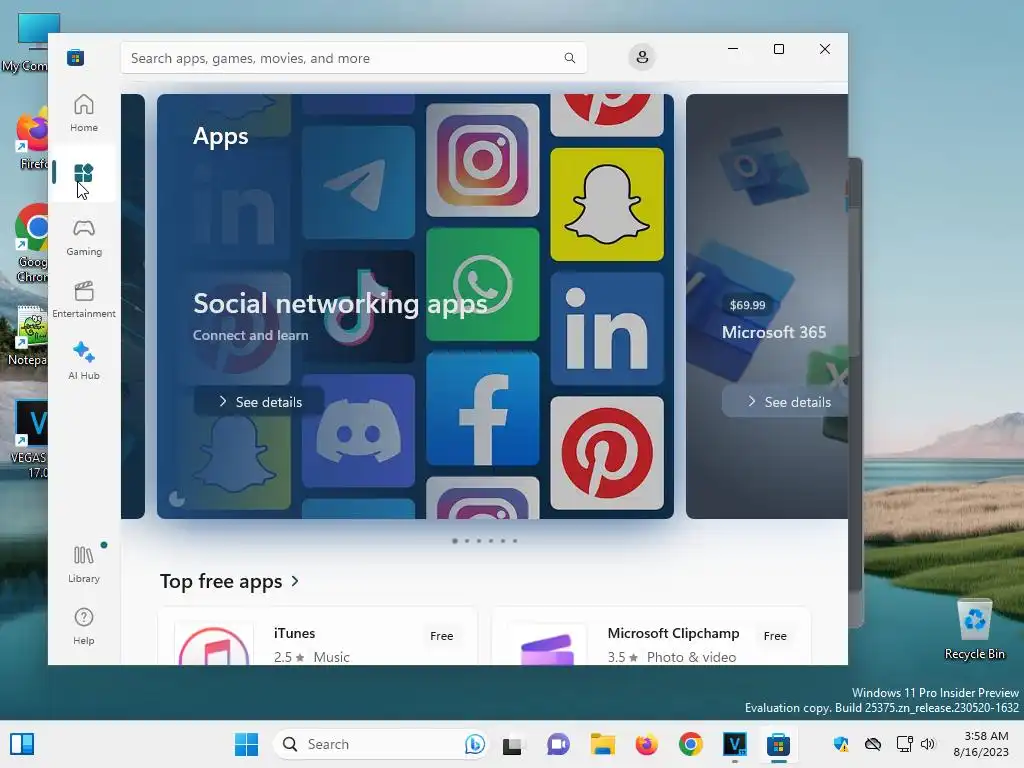Open the Microsoft Clipchamp app card

[651, 637]
